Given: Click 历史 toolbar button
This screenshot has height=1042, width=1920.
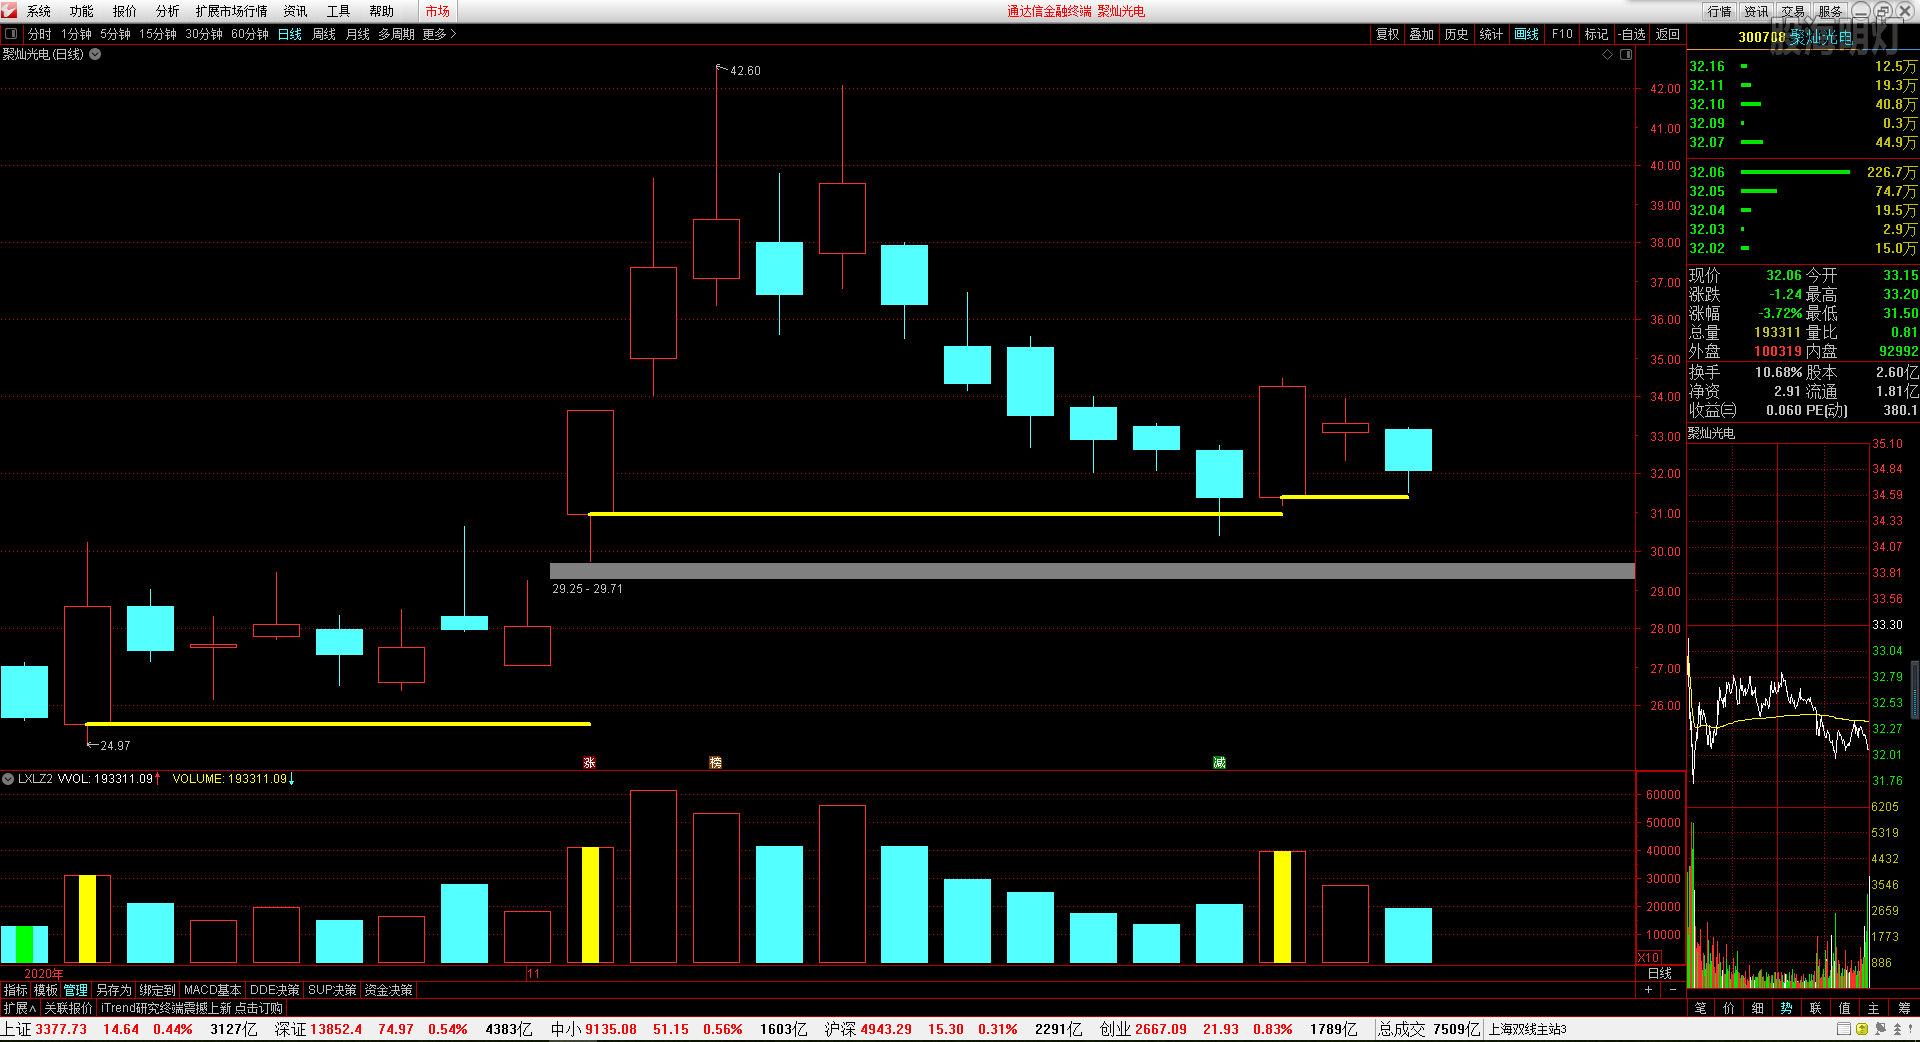Looking at the screenshot, I should click(1457, 34).
